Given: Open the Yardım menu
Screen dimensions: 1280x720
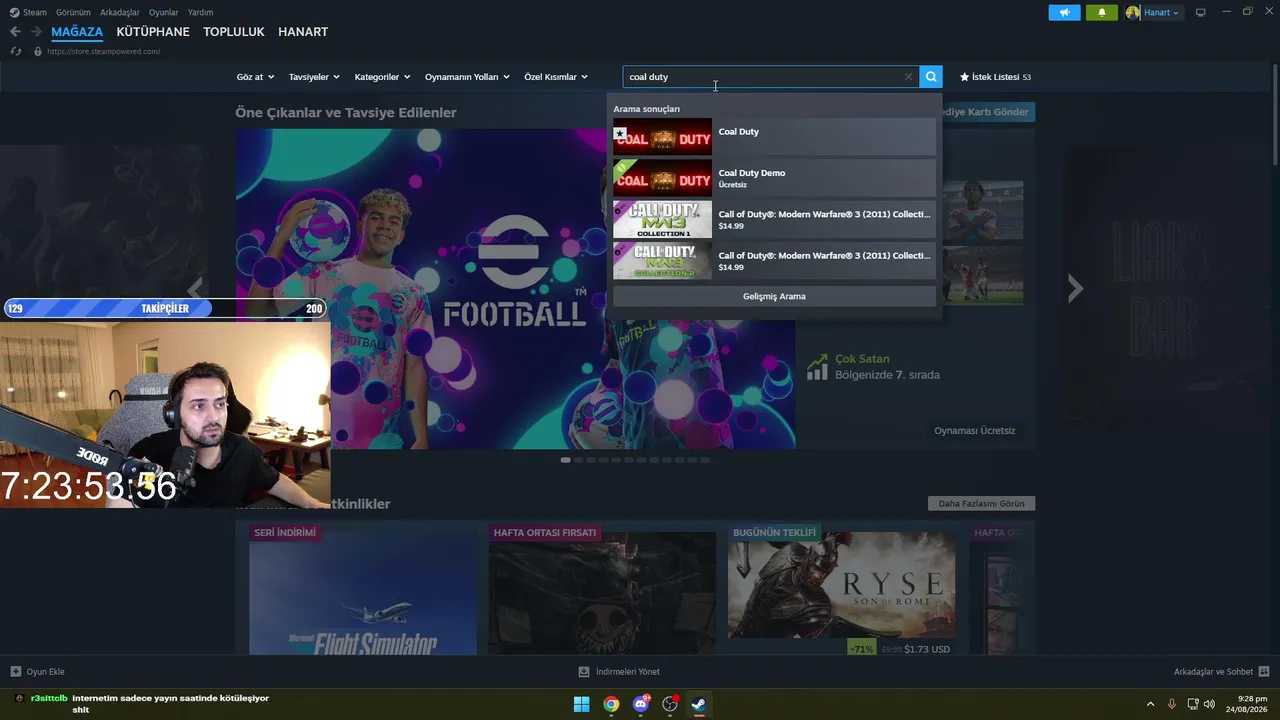Looking at the screenshot, I should tap(200, 12).
